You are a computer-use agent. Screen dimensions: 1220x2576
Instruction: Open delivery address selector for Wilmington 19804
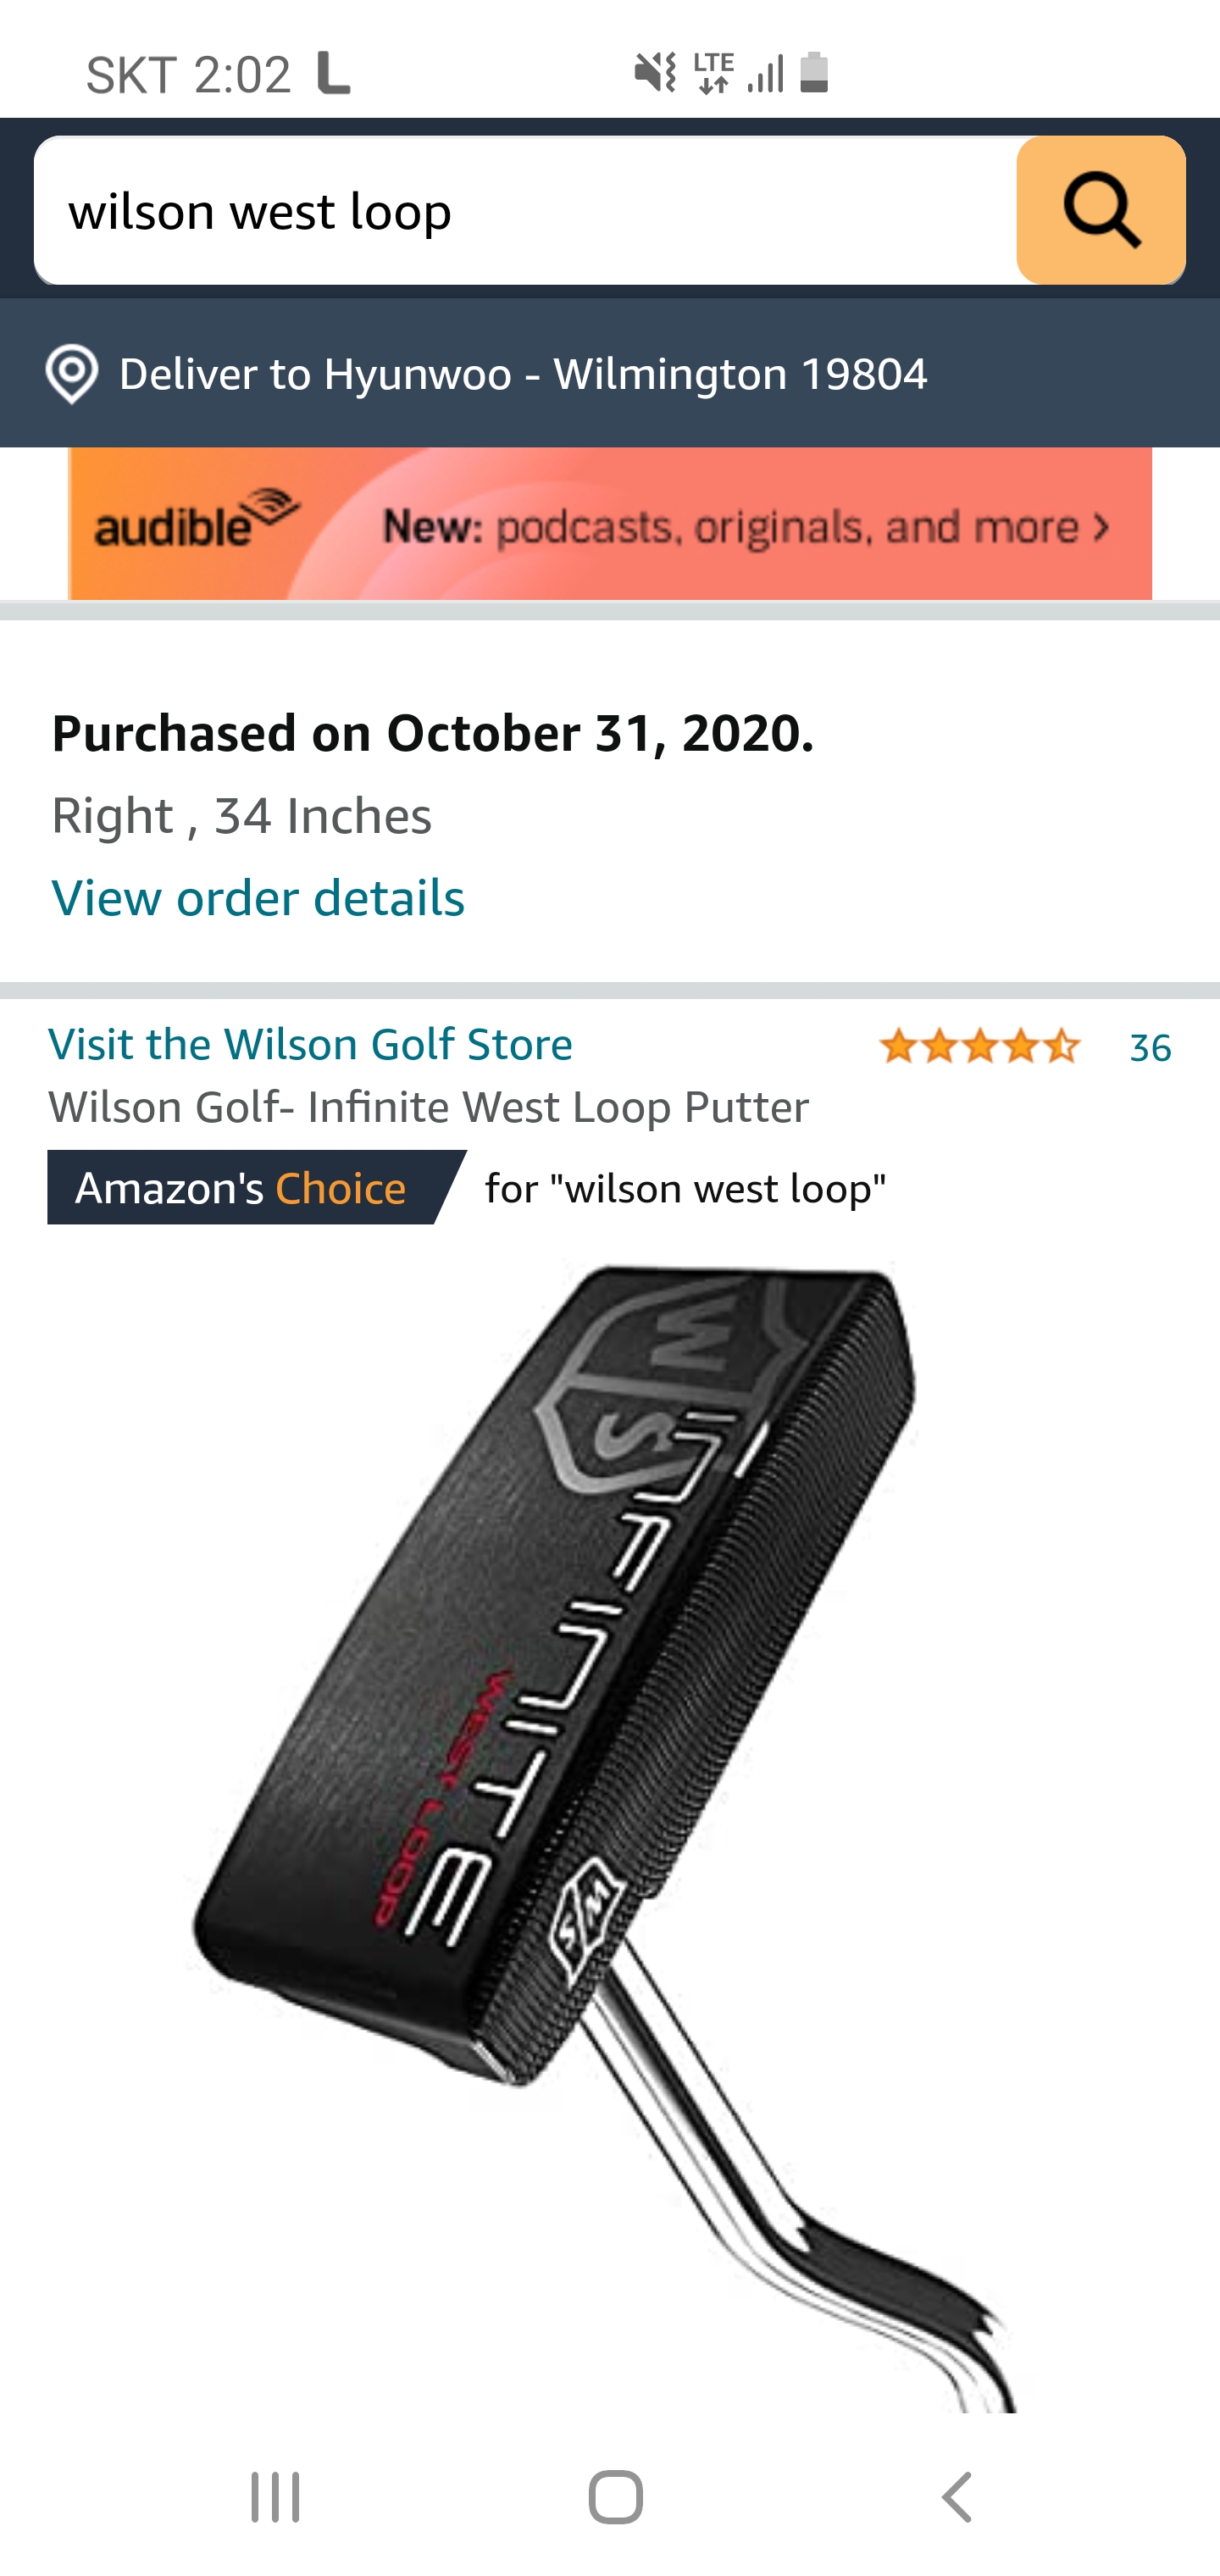[523, 374]
